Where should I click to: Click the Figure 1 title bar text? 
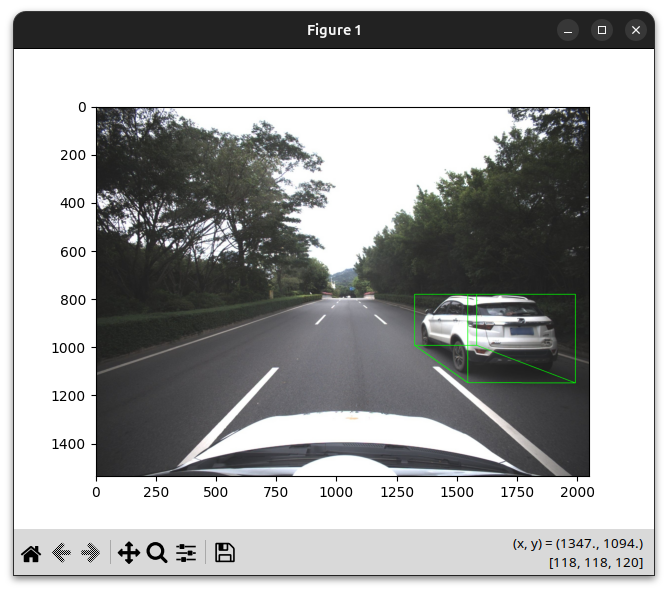(334, 30)
